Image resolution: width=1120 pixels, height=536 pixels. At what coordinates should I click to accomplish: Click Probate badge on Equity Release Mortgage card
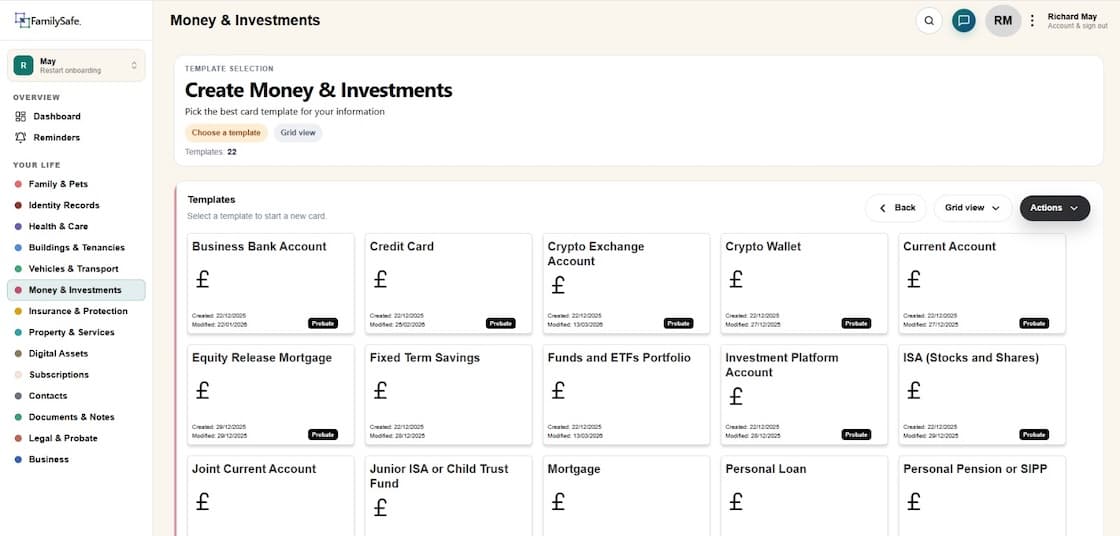click(x=323, y=435)
